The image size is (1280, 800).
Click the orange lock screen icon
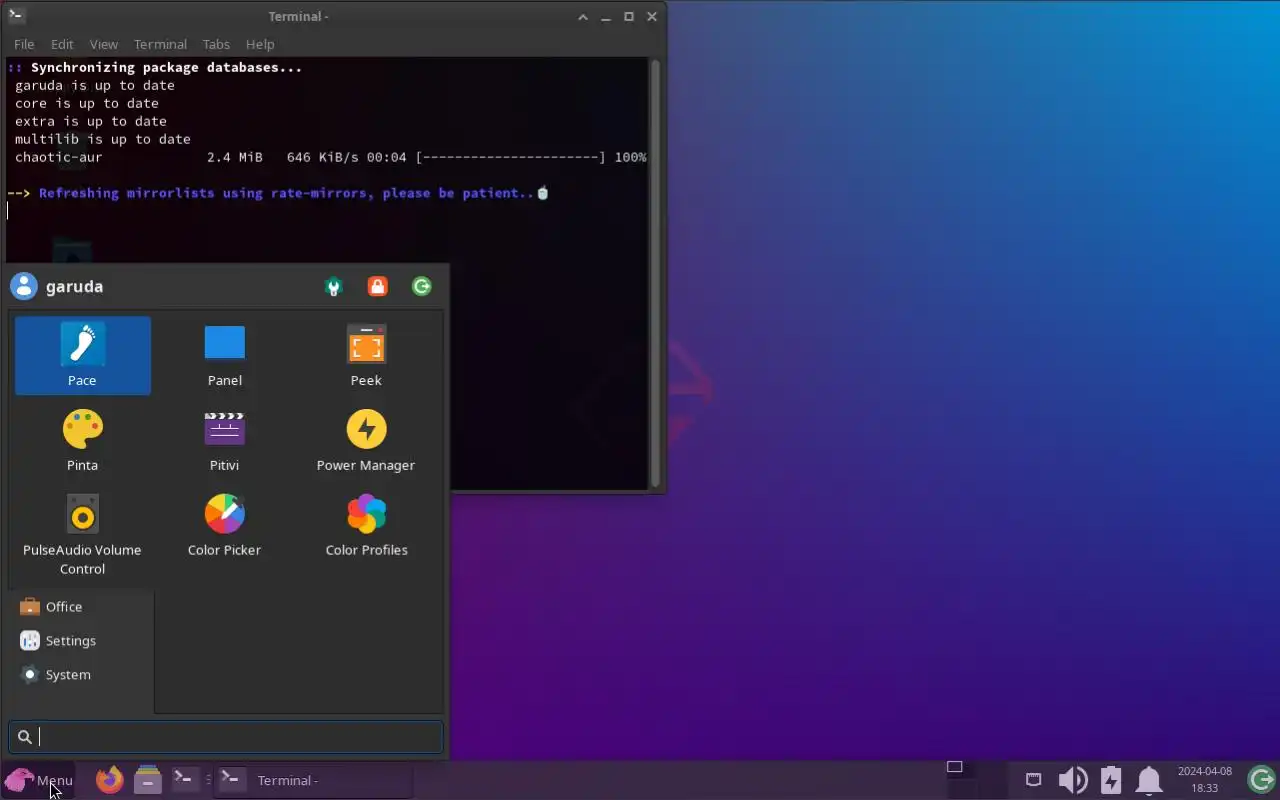pos(377,287)
